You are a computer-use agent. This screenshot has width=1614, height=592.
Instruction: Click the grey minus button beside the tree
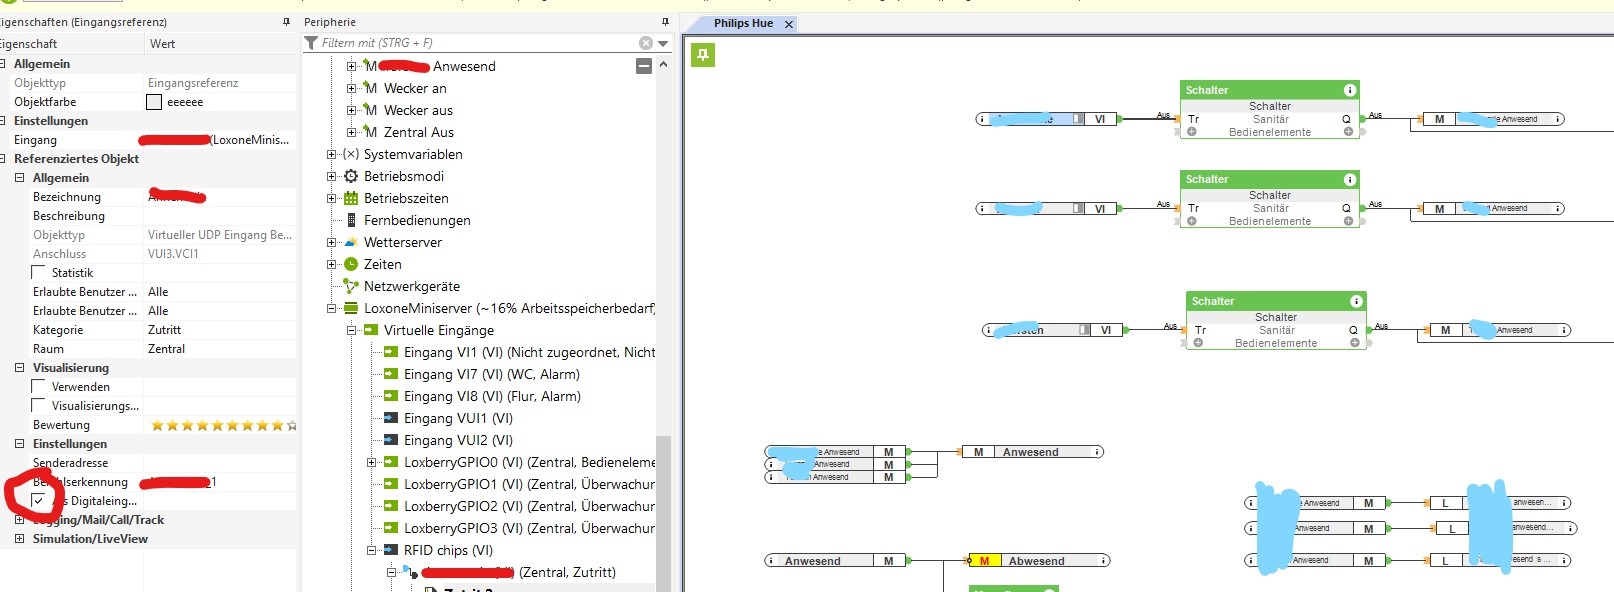(x=644, y=66)
